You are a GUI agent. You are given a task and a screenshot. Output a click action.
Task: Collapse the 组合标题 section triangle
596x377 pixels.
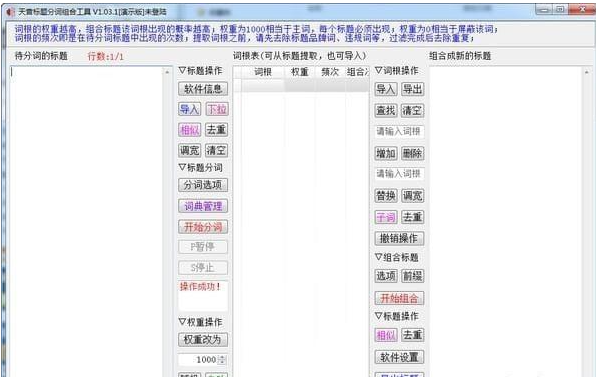click(x=379, y=257)
